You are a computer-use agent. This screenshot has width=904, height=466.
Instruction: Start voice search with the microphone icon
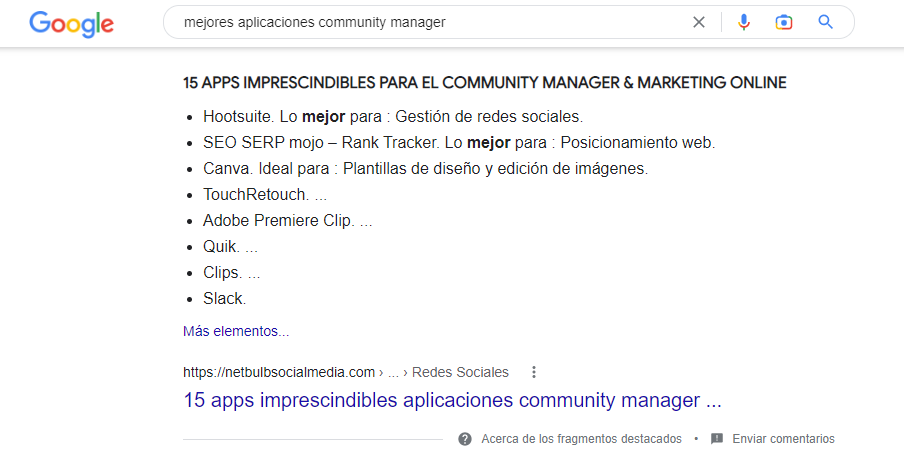744,22
